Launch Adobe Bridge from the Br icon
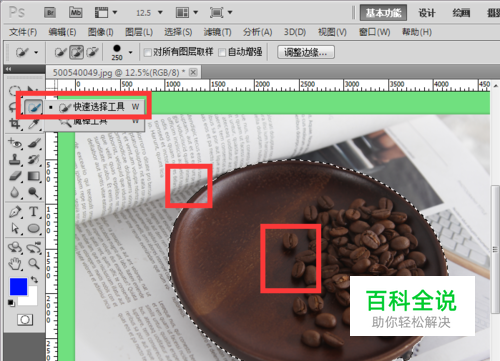This screenshot has height=361, width=500. 50,13
